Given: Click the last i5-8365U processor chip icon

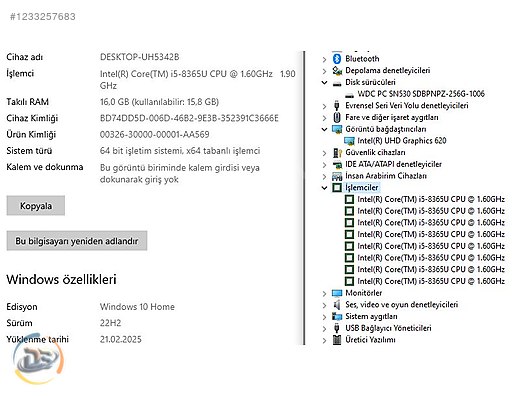Looking at the screenshot, I should [x=350, y=281].
